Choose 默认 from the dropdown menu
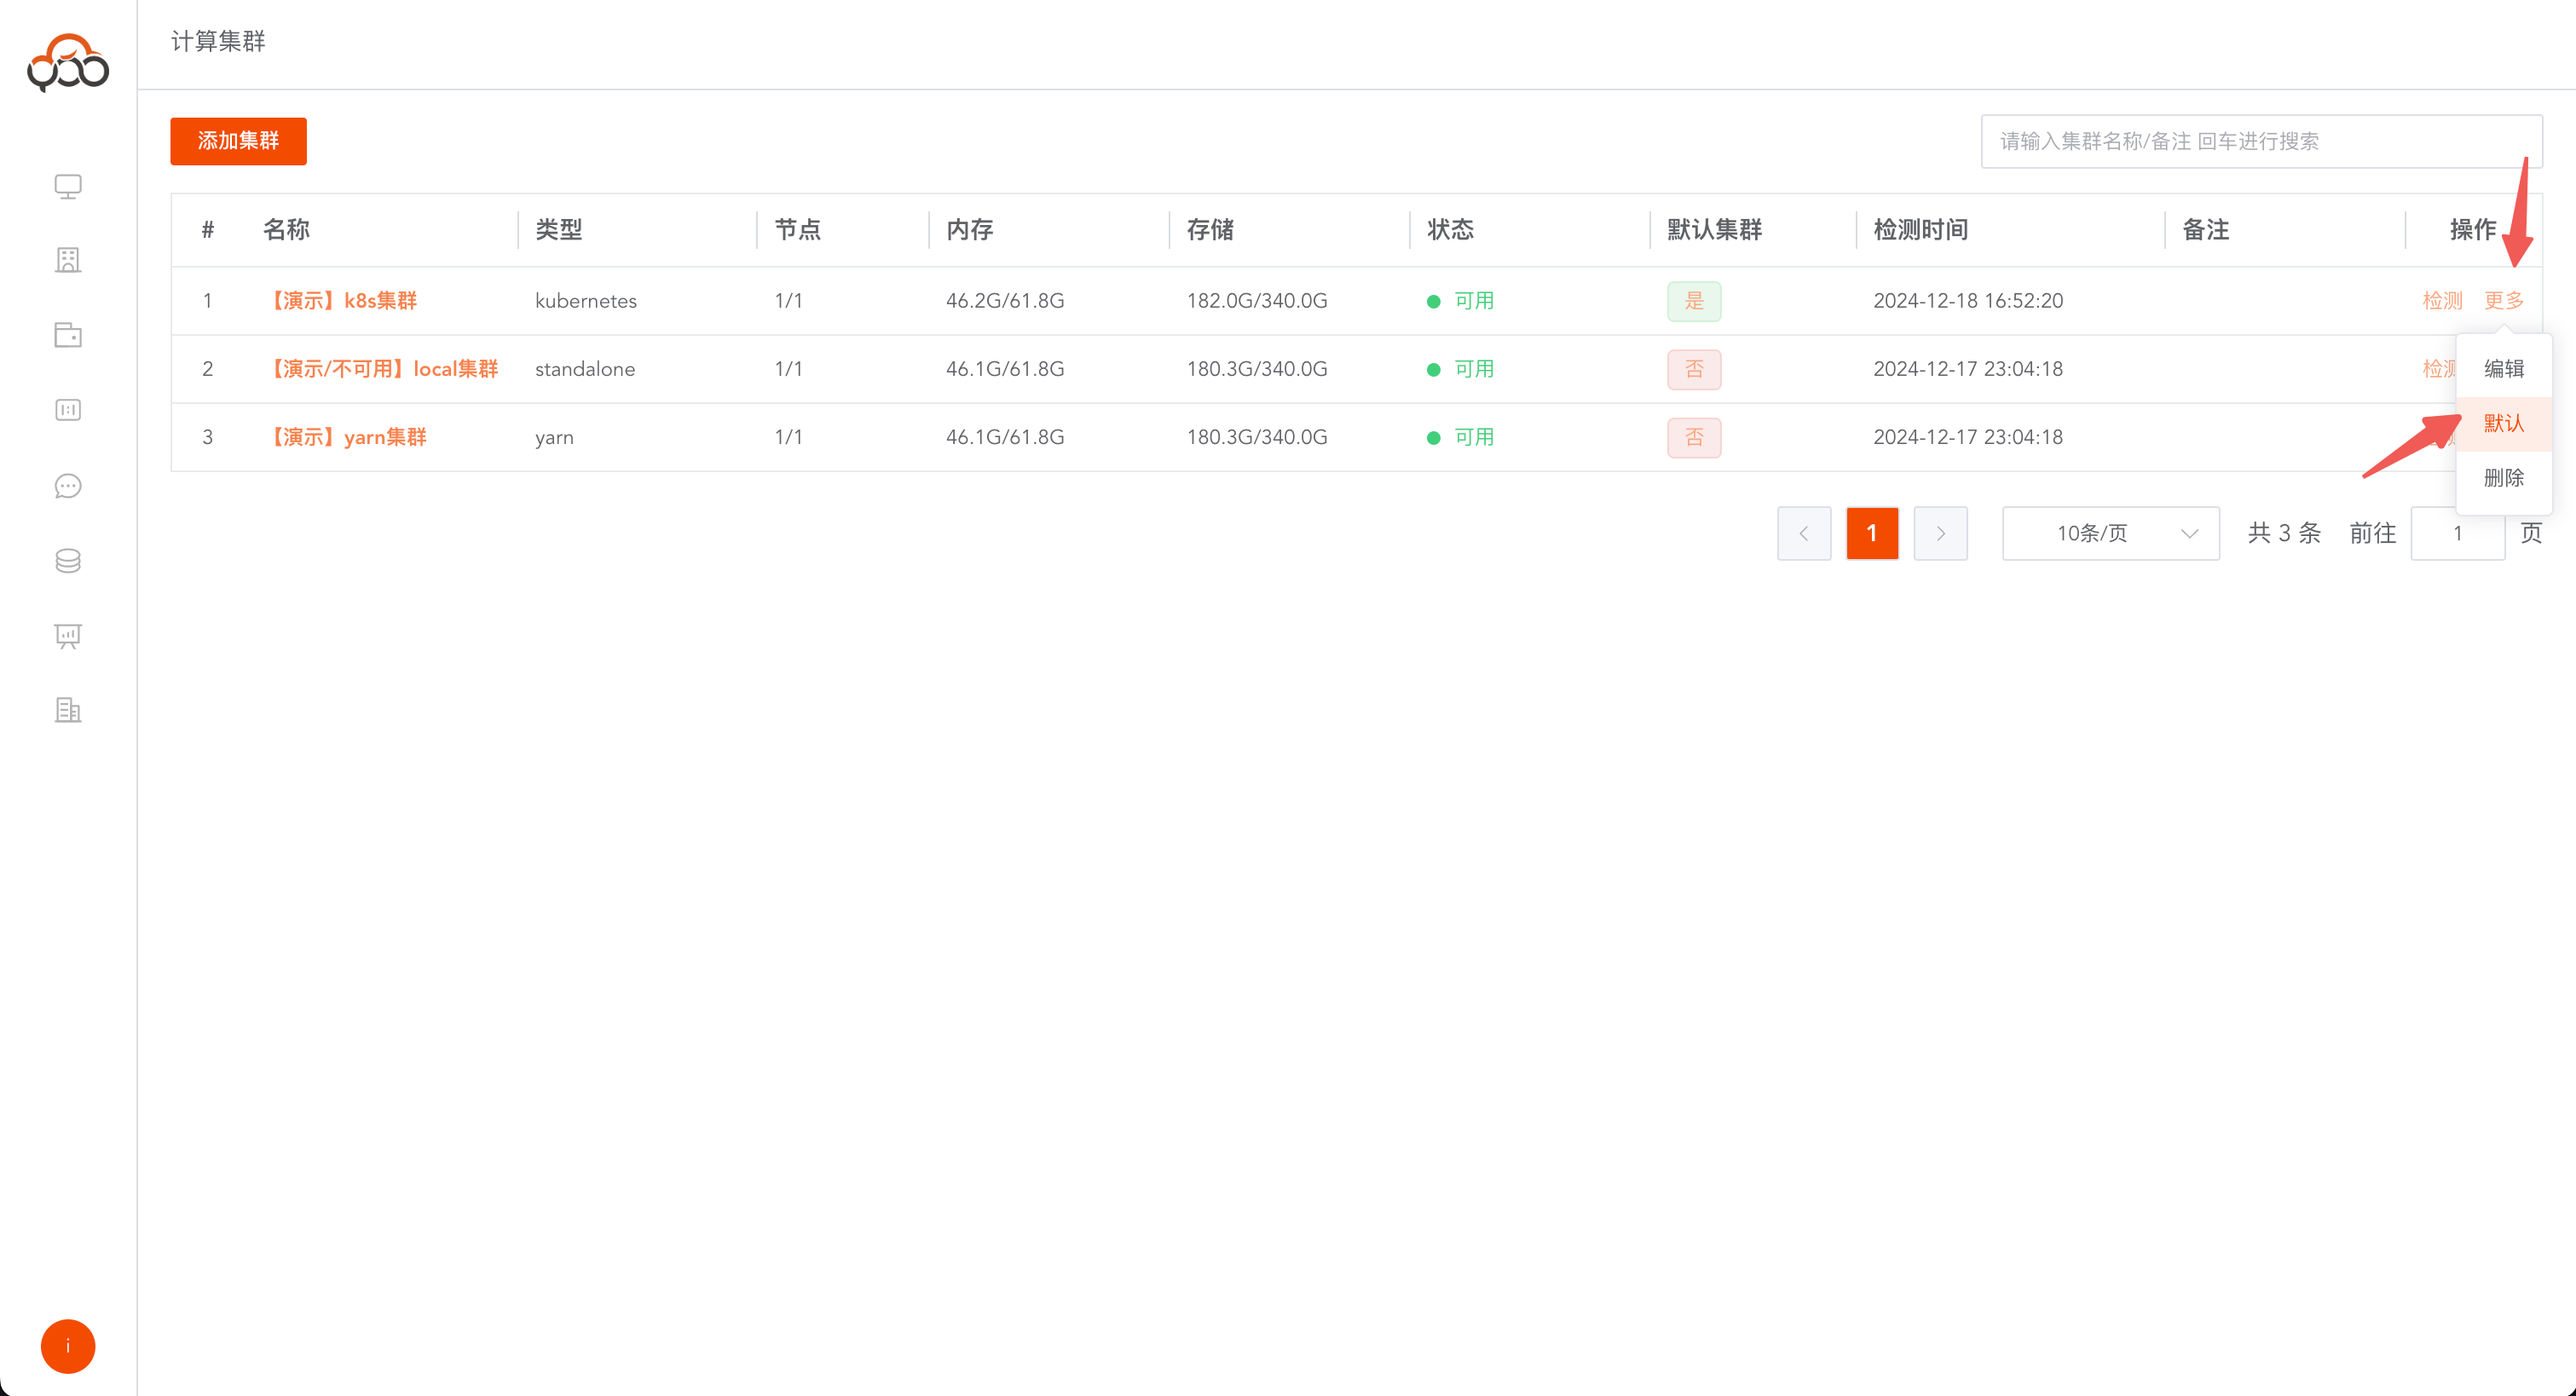The width and height of the screenshot is (2576, 1396). (2503, 423)
